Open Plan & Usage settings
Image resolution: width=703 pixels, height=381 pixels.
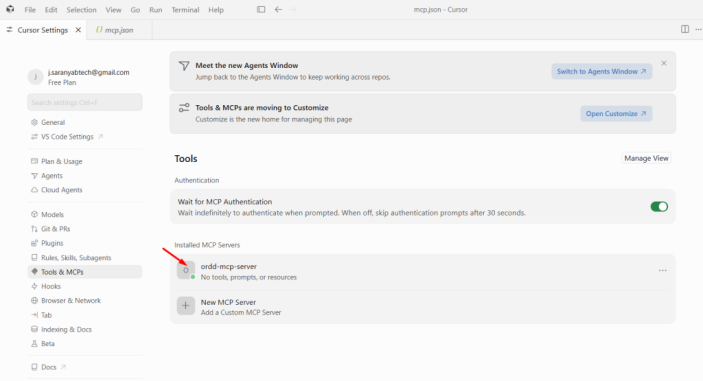(61, 161)
